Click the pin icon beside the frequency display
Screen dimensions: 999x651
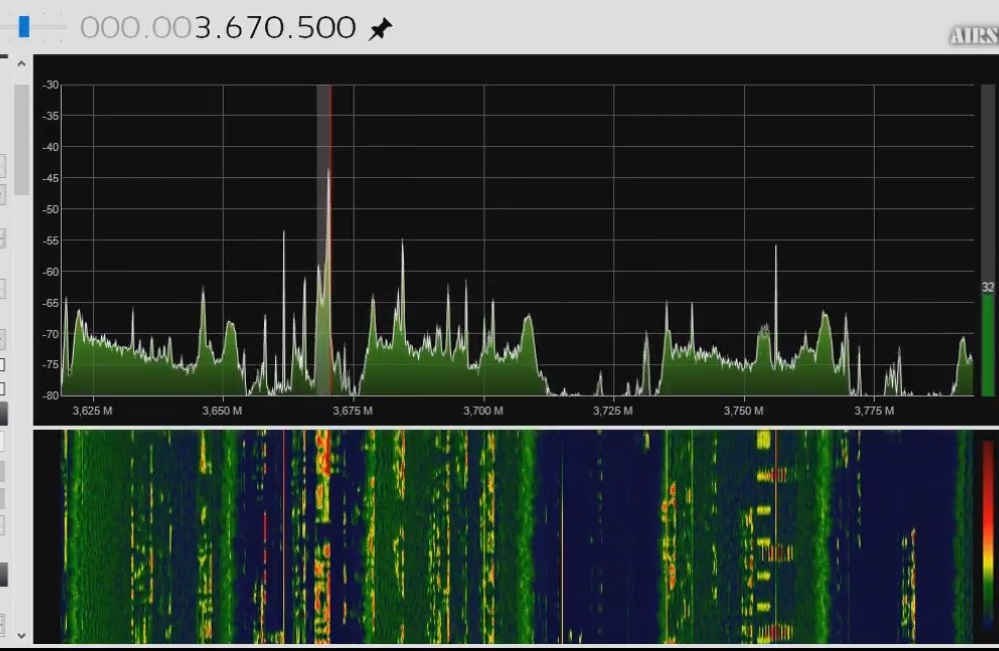380,29
